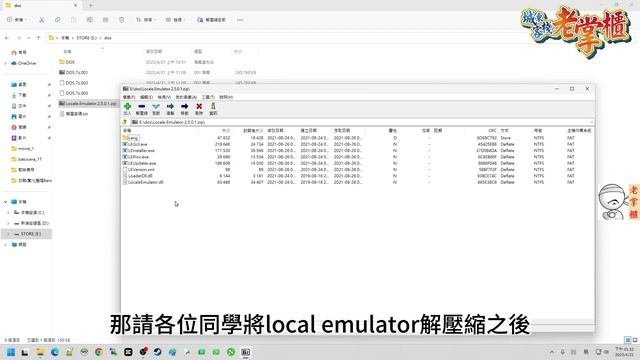Open Steam from the taskbar
This screenshot has width=640, height=360.
158,352
